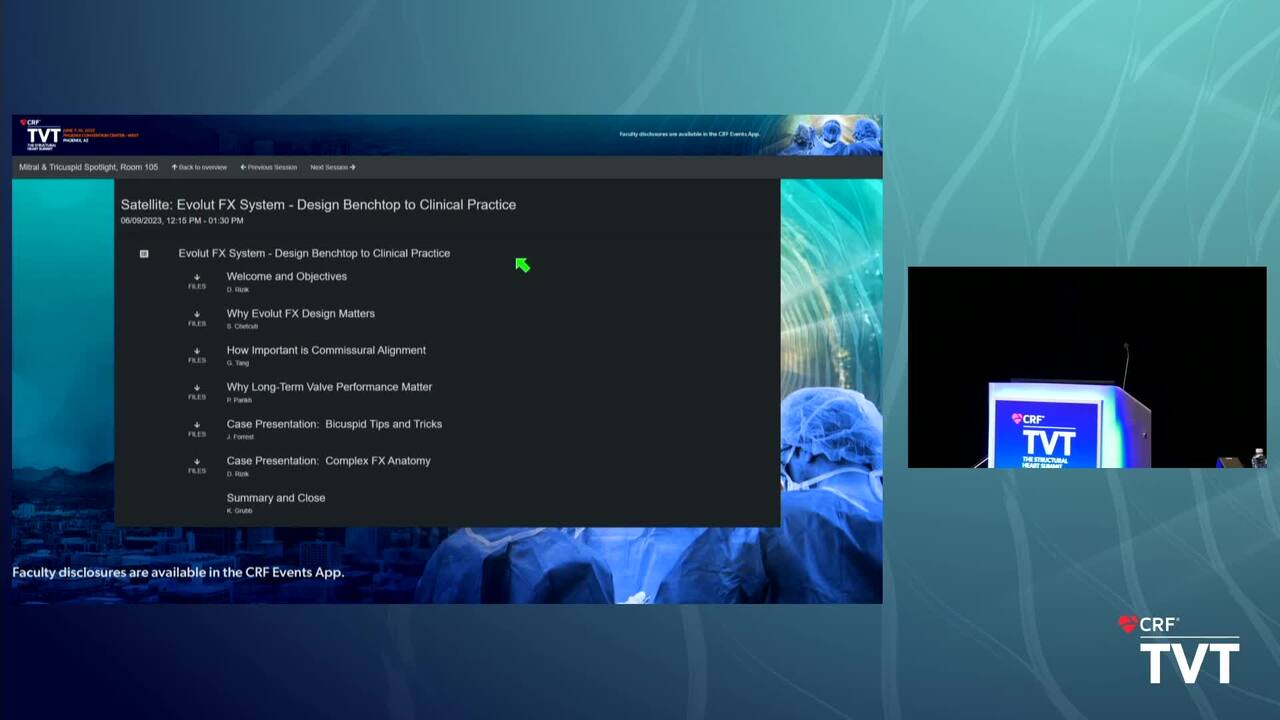Open the Welcome and Objectives talk

(x=287, y=276)
